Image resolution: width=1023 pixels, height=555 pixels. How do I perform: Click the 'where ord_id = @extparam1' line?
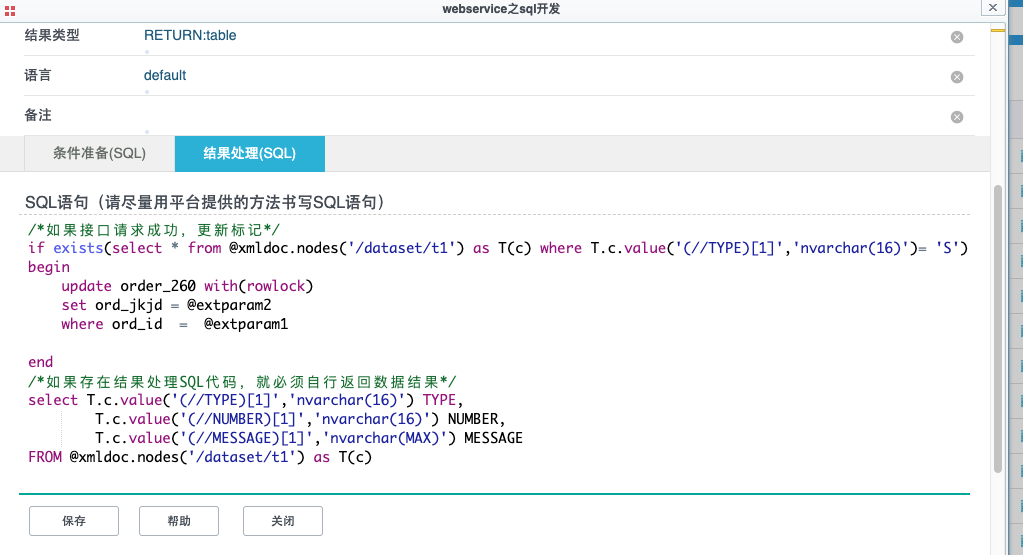174,324
